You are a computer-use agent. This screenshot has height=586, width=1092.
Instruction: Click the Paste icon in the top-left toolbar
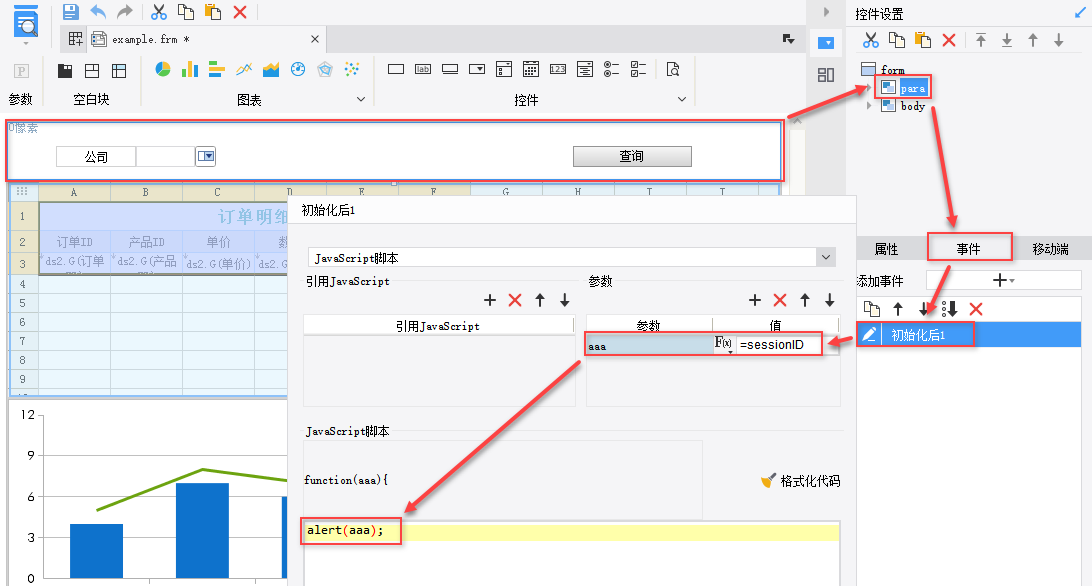point(213,12)
